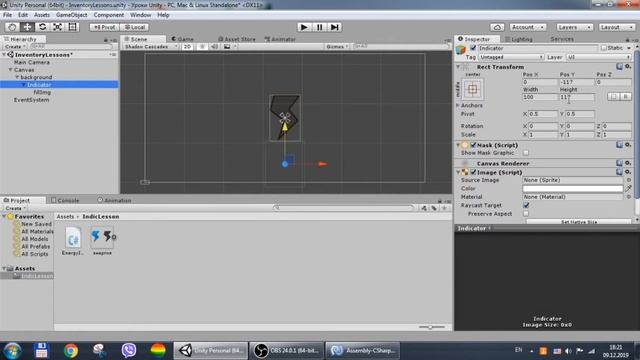The height and width of the screenshot is (360, 640).
Task: Toggle the 2D view mode button
Action: point(187,47)
